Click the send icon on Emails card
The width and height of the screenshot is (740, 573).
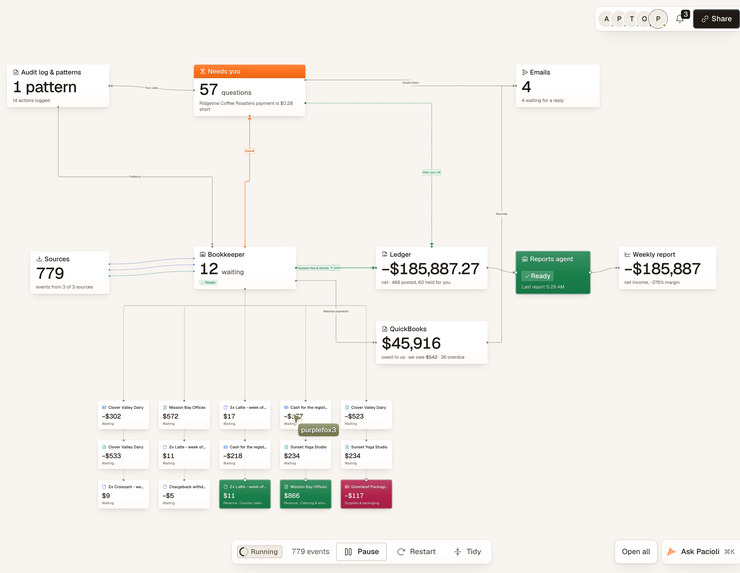coord(524,72)
